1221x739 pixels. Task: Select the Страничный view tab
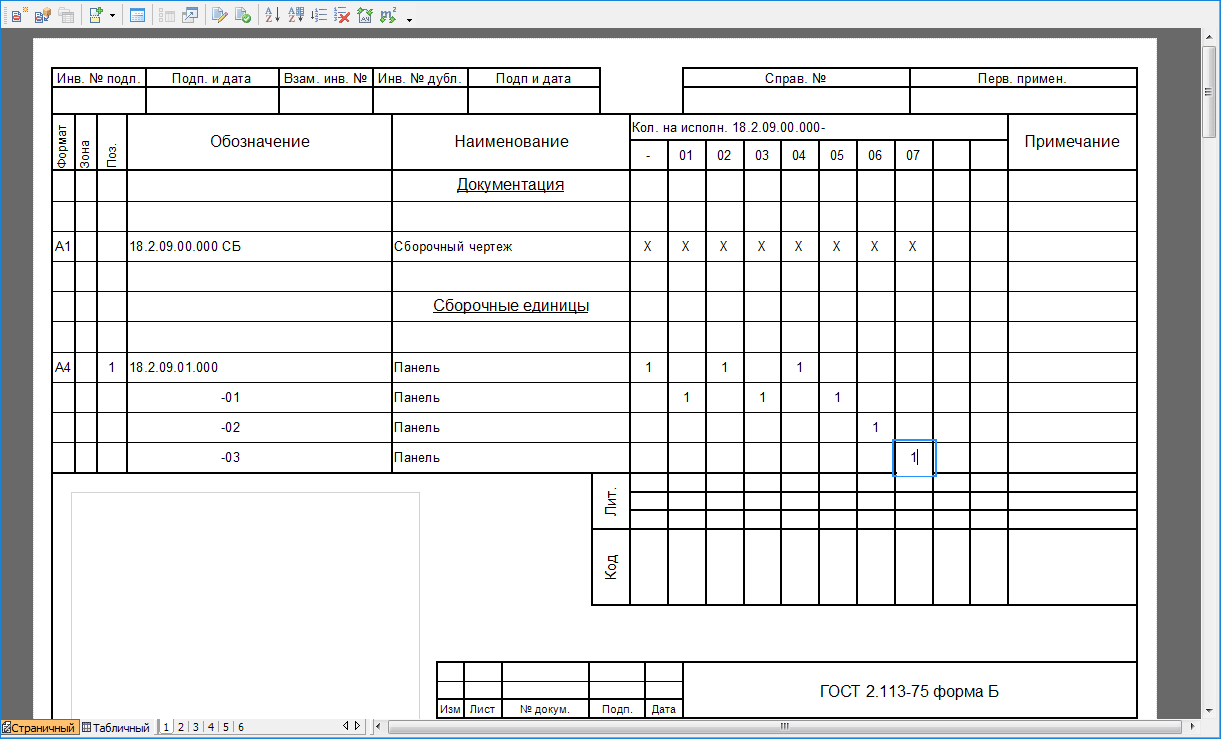coord(41,727)
